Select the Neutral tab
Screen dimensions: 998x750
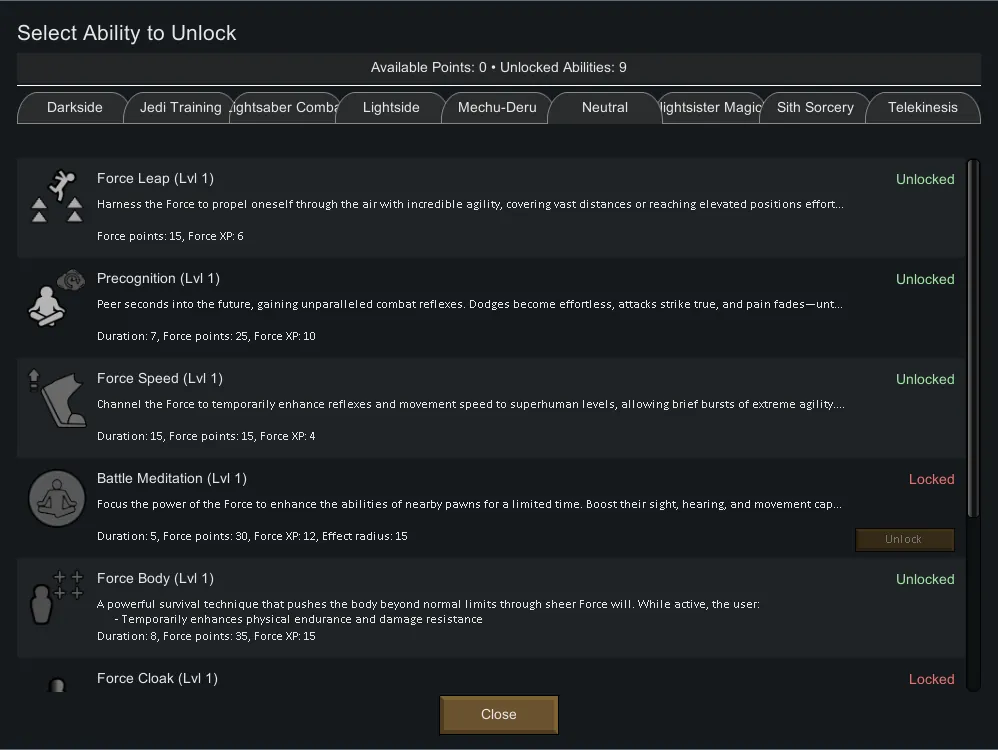point(604,108)
